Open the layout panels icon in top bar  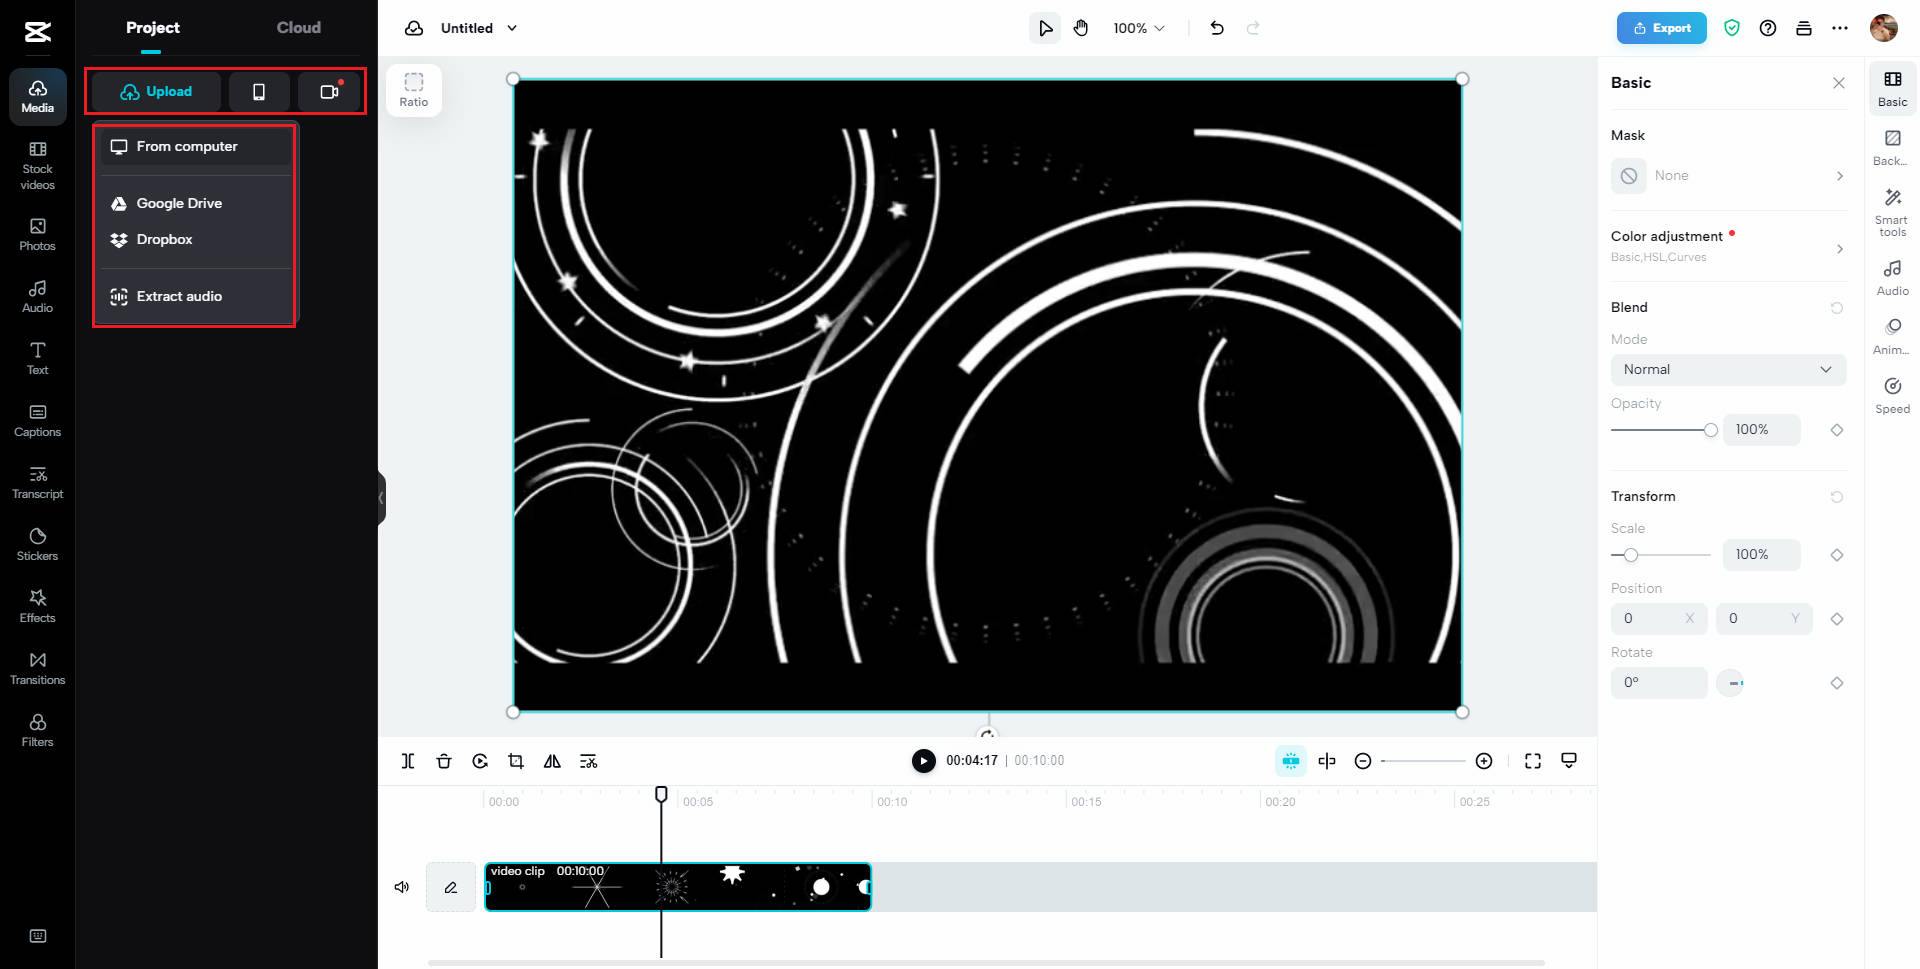1804,28
